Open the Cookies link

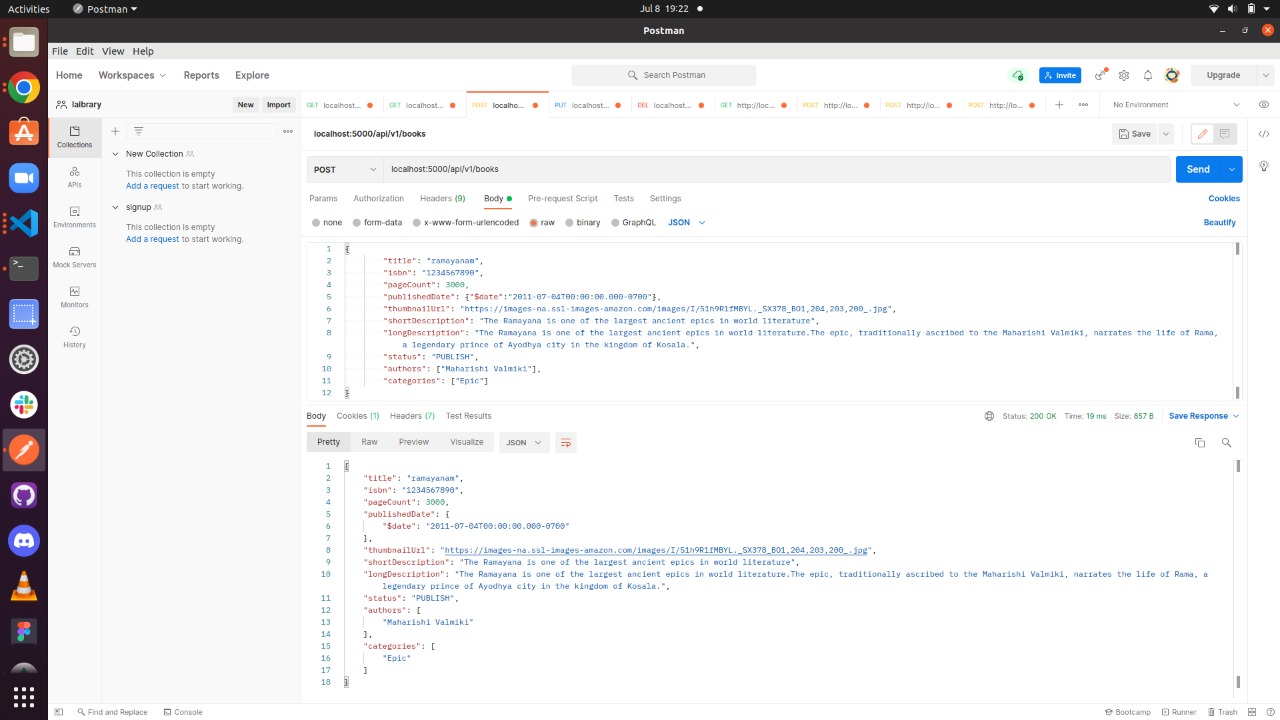1224,199
